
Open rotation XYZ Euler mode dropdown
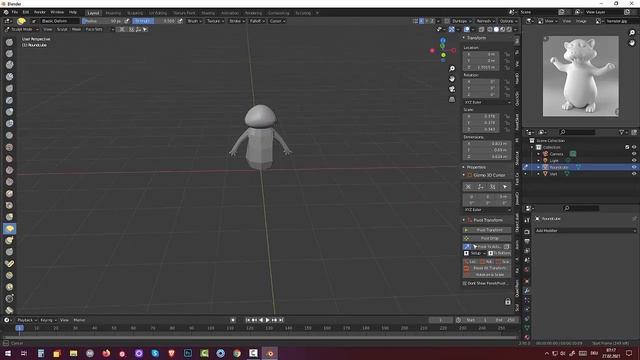tap(487, 102)
